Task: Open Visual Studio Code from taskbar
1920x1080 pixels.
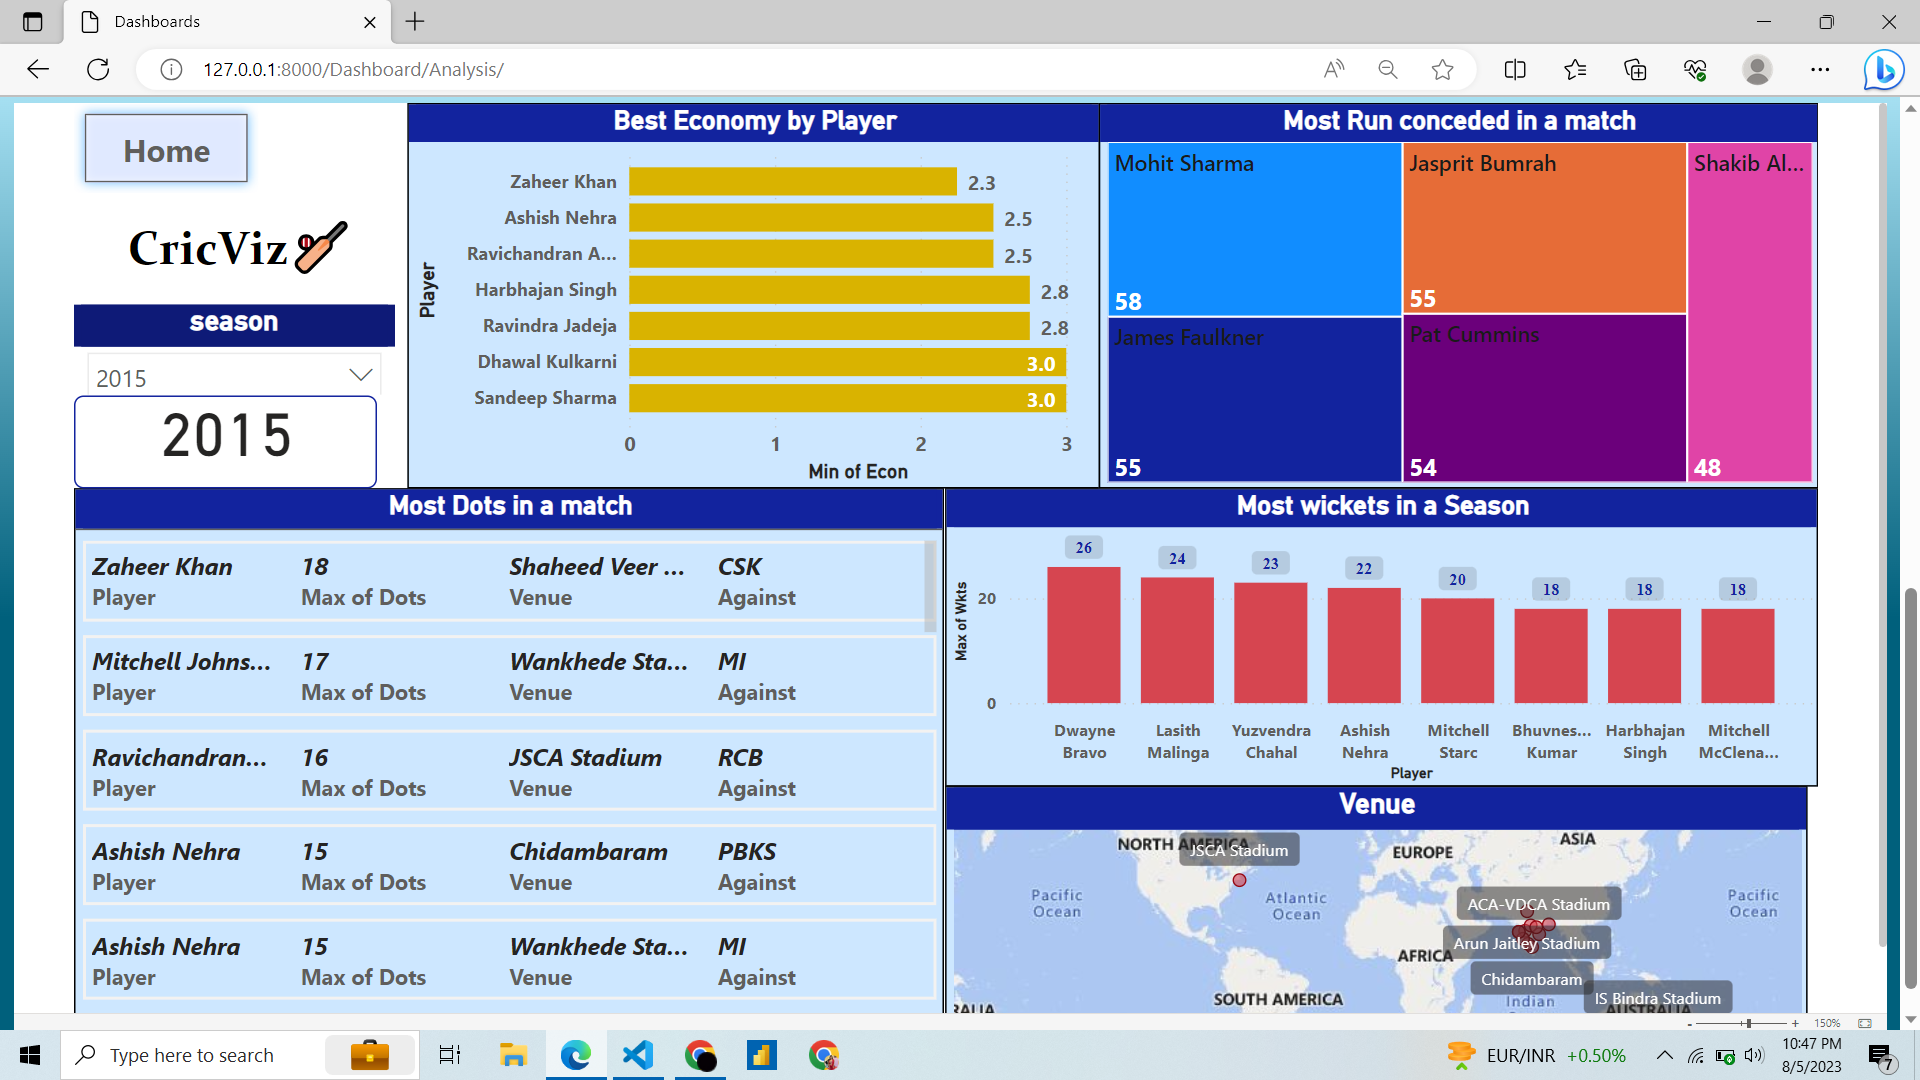Action: click(638, 1055)
